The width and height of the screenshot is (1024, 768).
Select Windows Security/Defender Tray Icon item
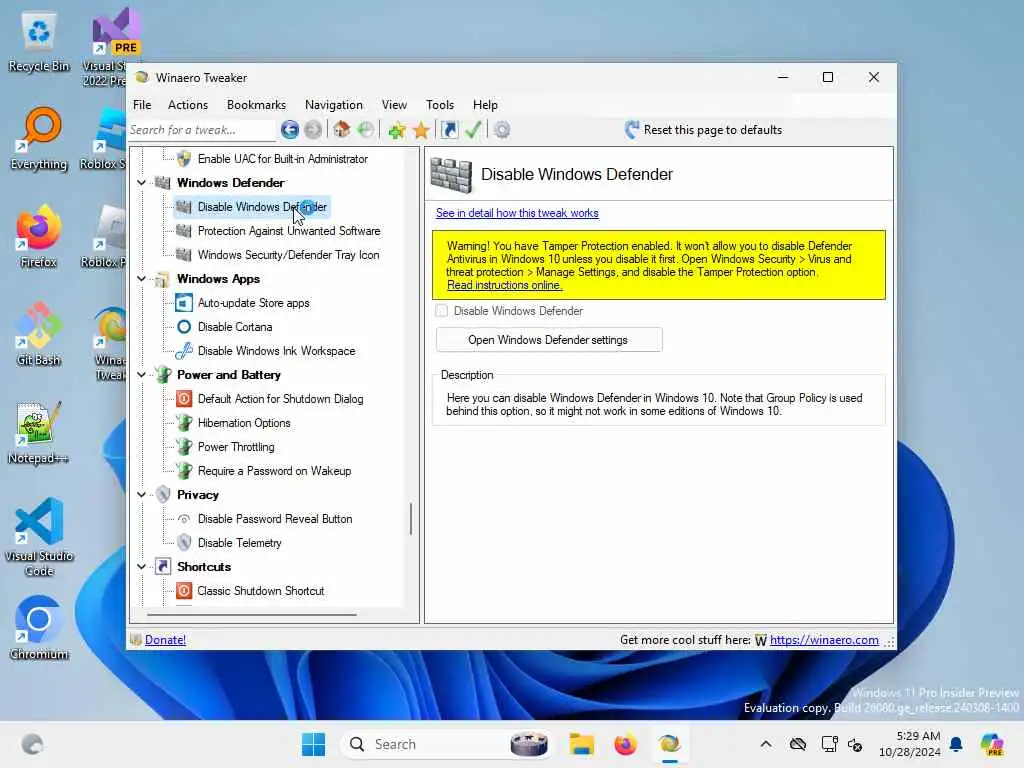pyautogui.click(x=288, y=255)
